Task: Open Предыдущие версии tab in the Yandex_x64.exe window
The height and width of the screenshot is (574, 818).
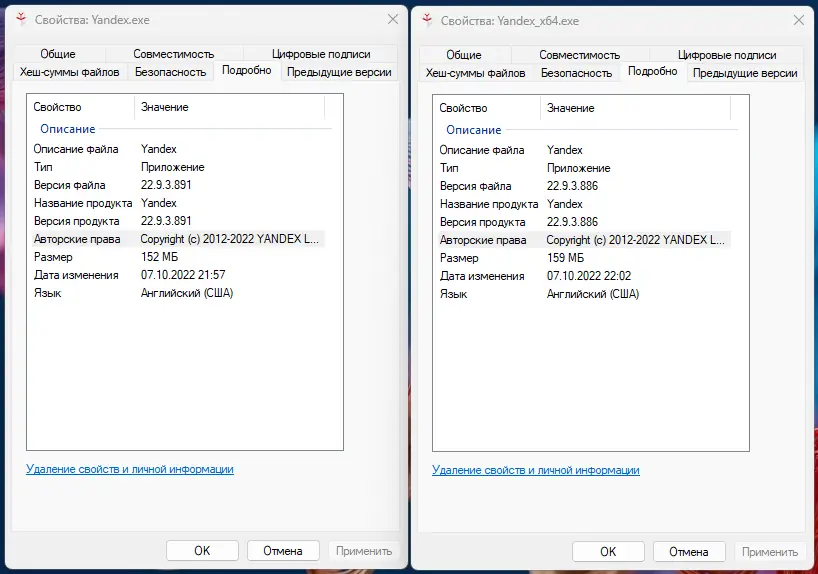Action: [745, 73]
